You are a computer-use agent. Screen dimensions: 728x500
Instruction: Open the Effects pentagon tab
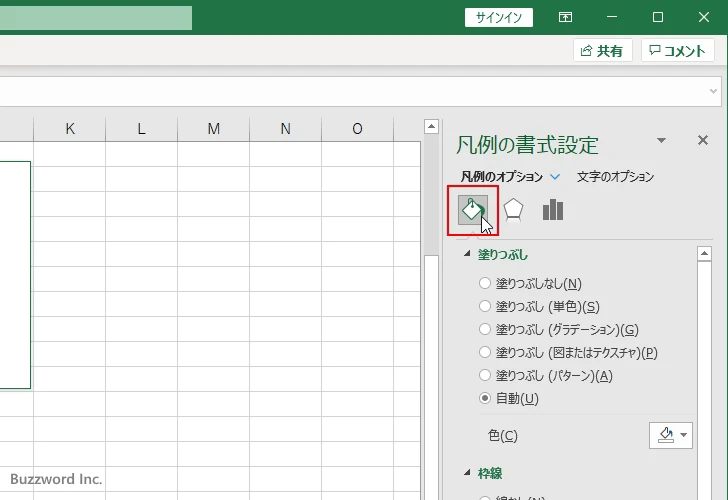pyautogui.click(x=513, y=210)
